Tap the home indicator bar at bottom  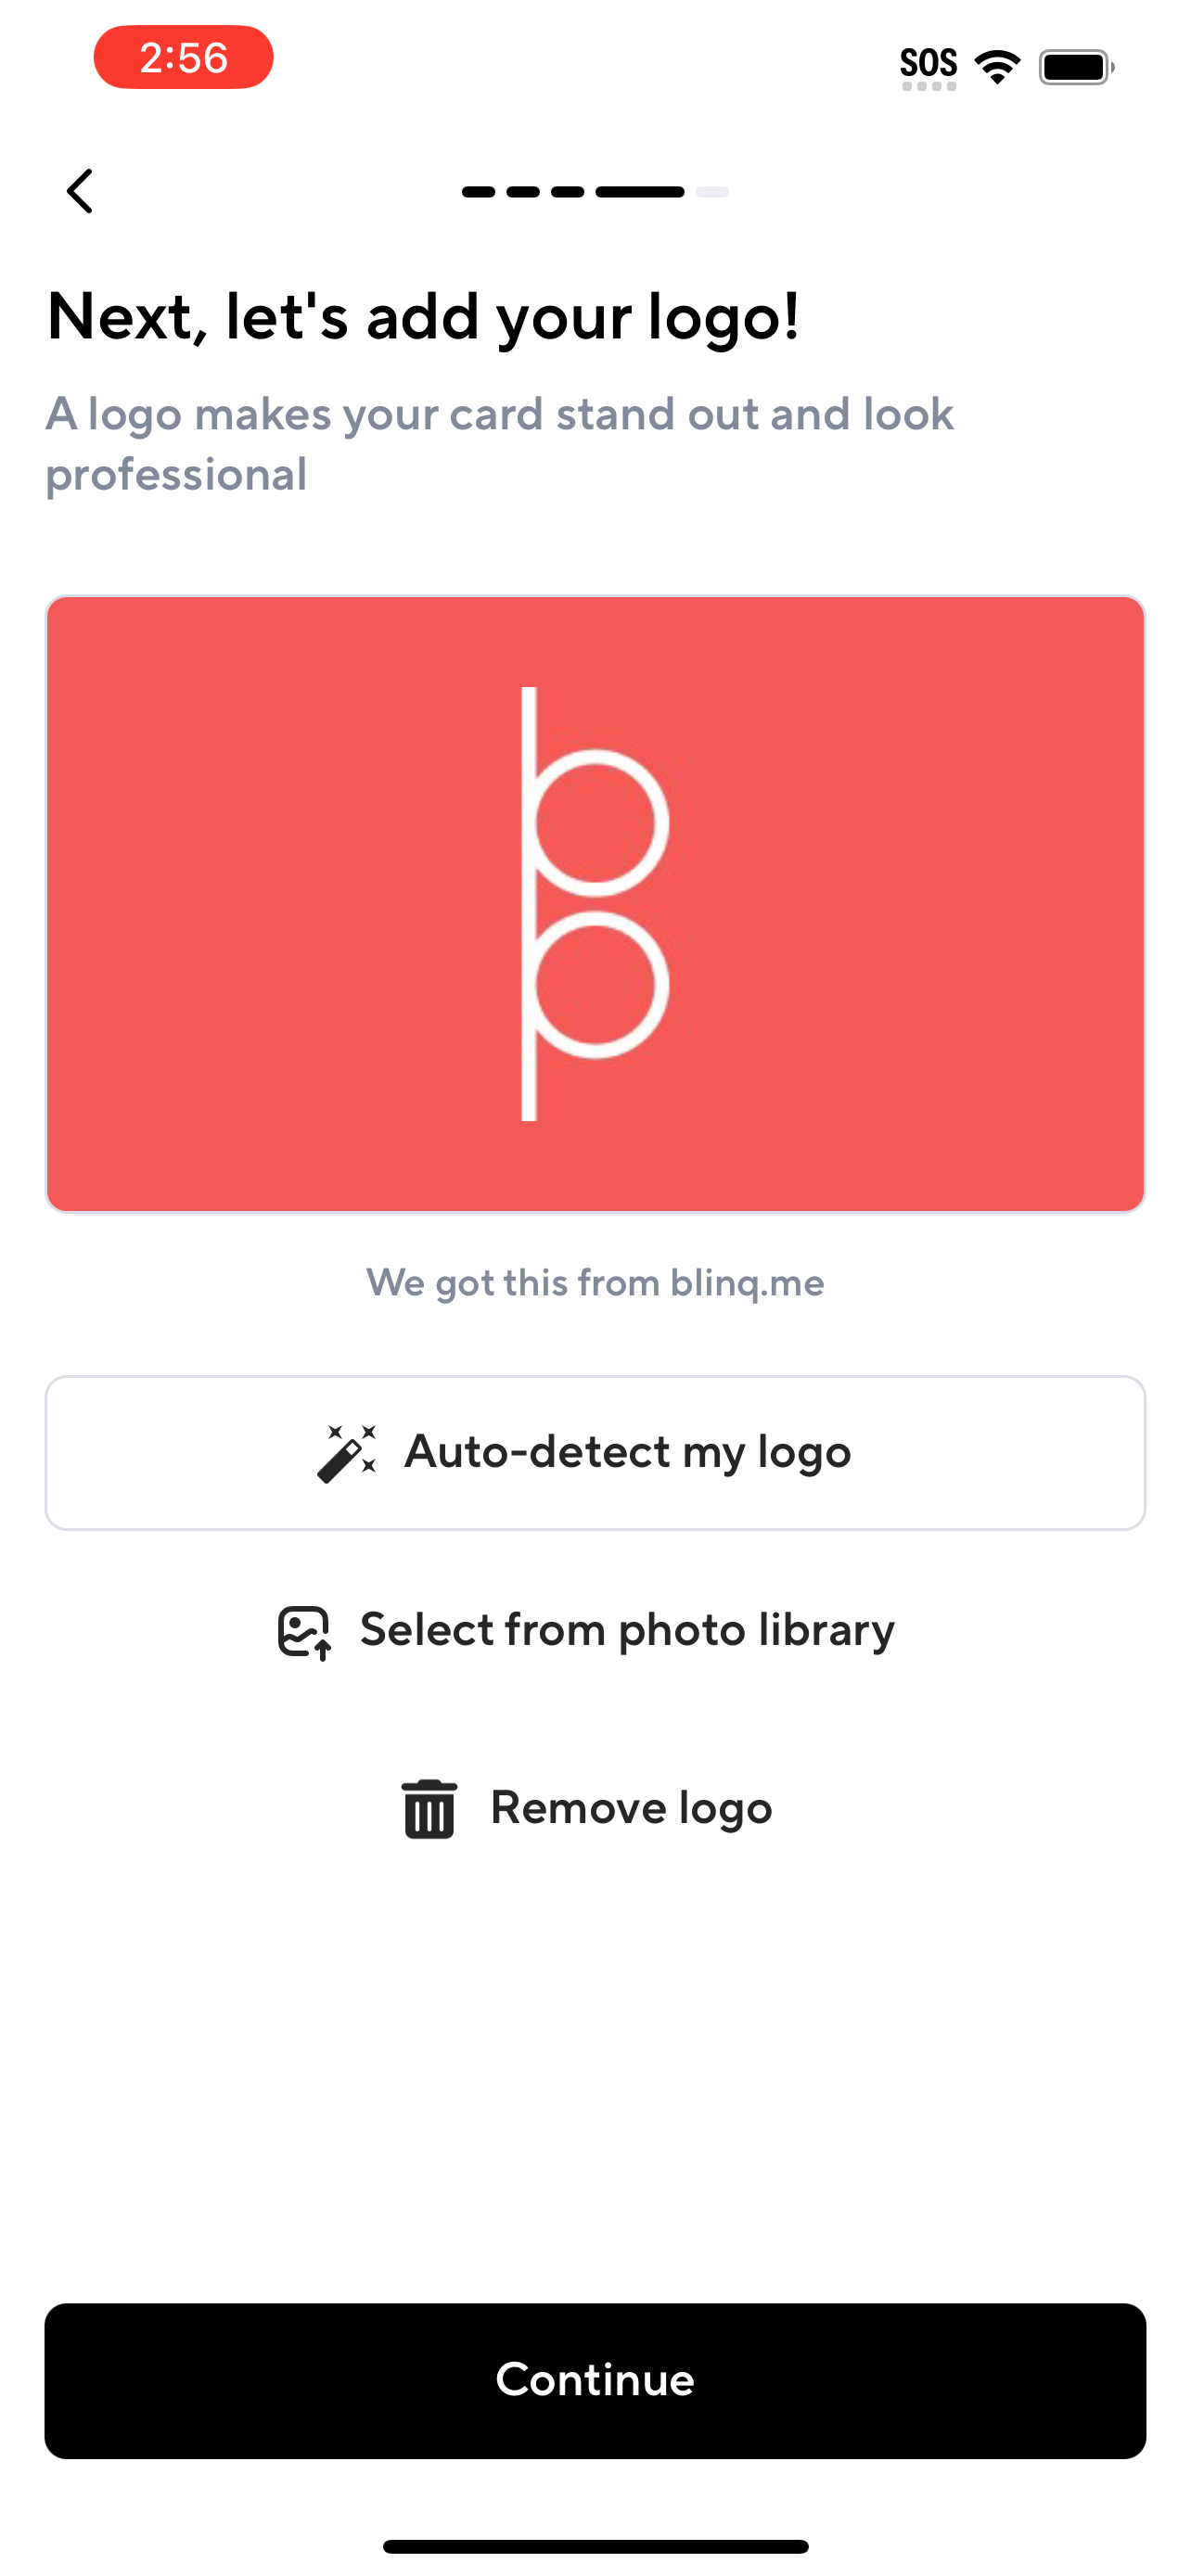coord(595,2542)
